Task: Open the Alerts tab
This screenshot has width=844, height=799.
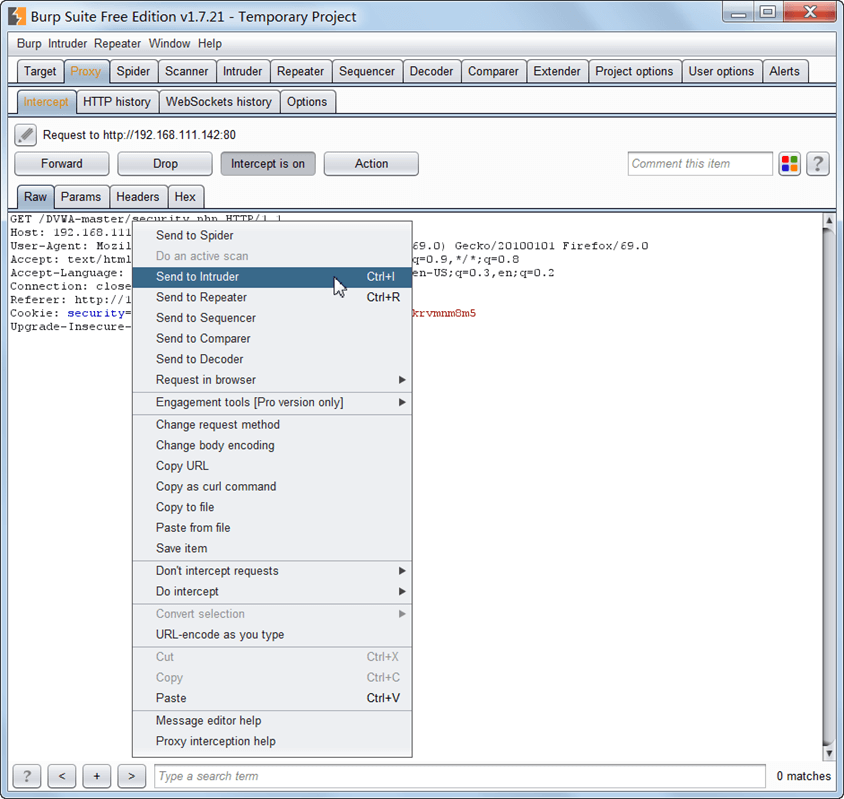Action: (784, 71)
